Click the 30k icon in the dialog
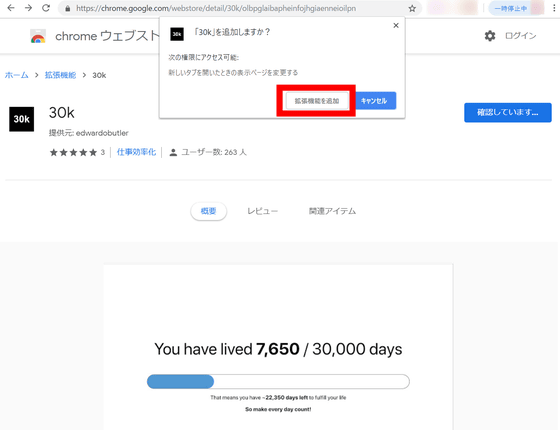 click(x=177, y=34)
